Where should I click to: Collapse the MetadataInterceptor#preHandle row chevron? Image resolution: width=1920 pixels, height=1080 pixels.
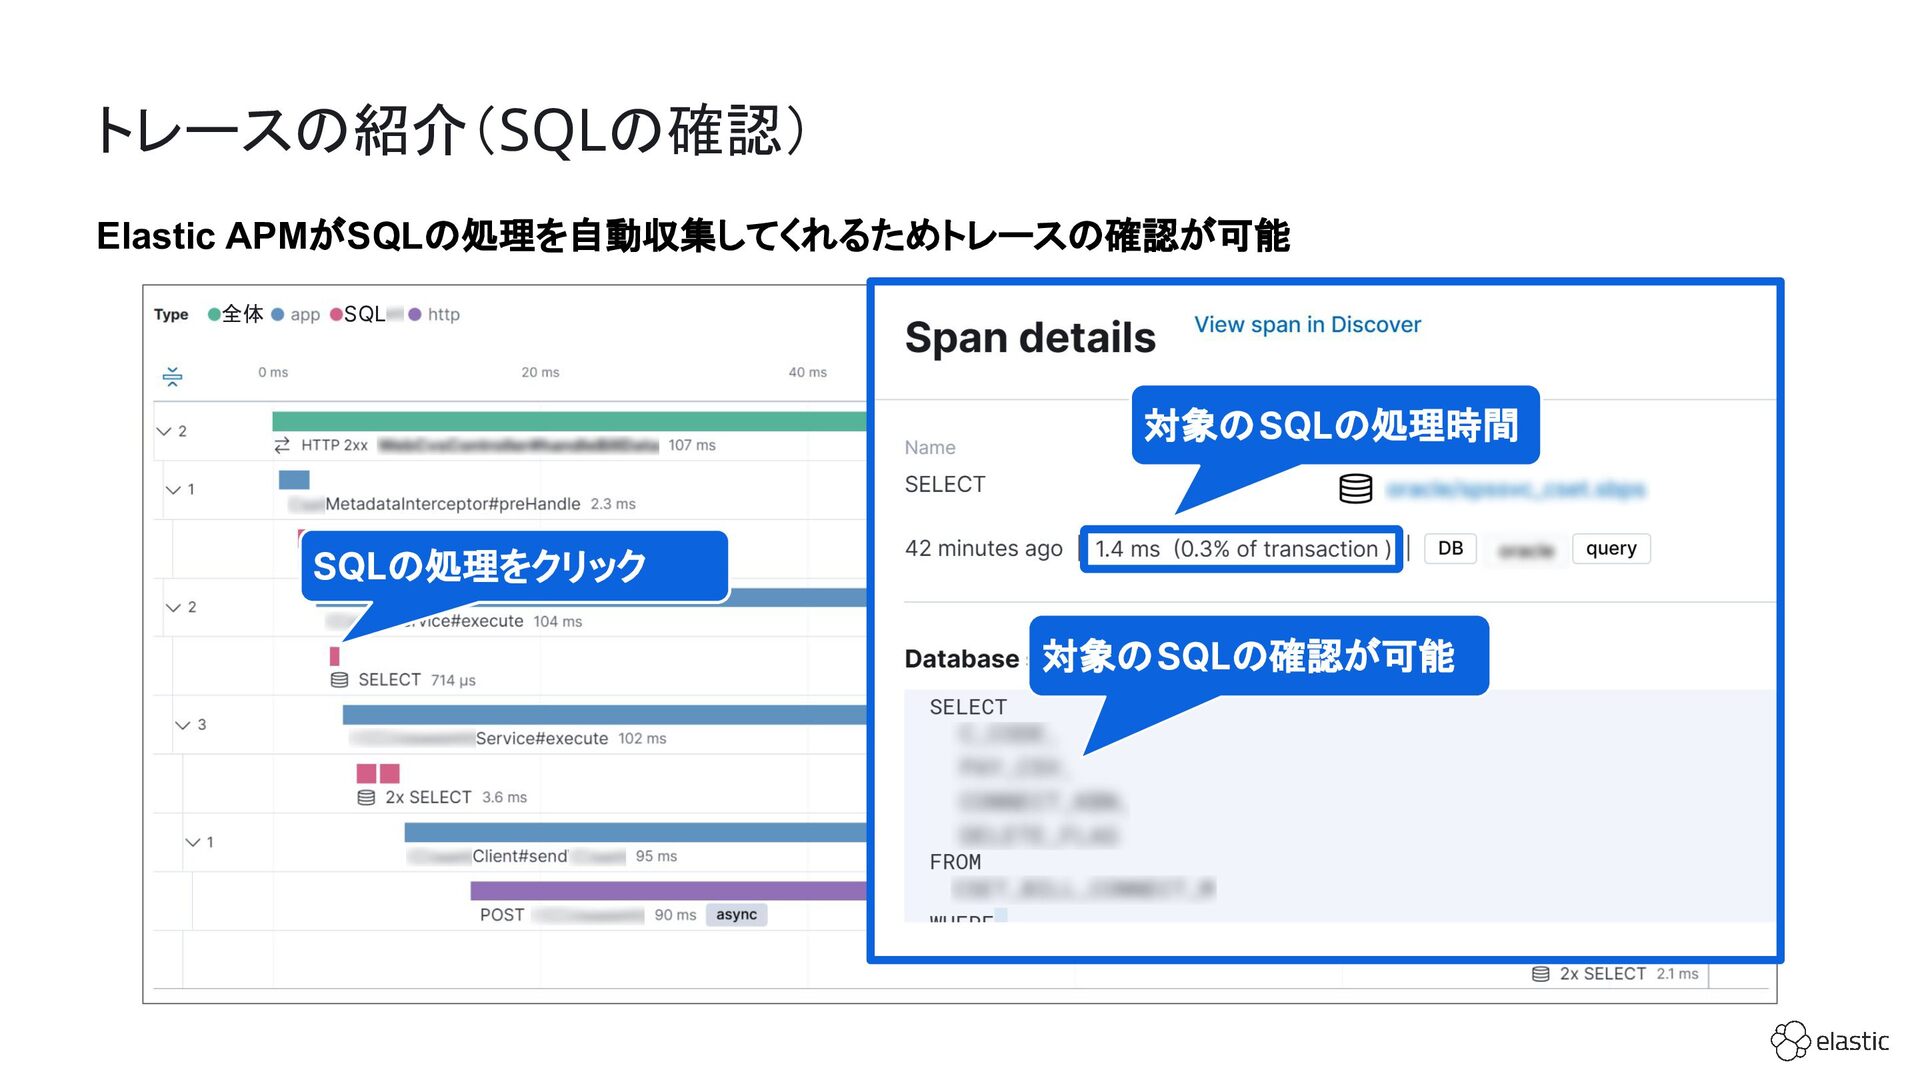pos(173,490)
